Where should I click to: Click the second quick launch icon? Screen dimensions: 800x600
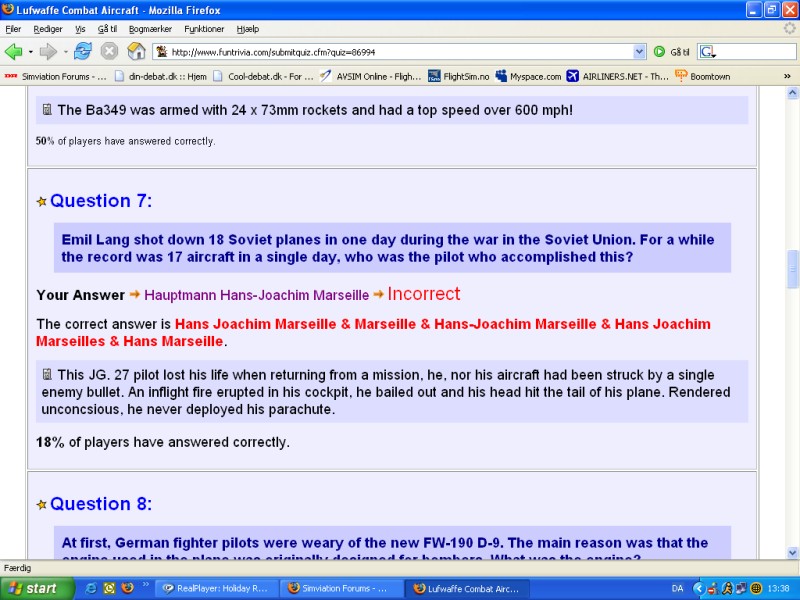[x=109, y=588]
